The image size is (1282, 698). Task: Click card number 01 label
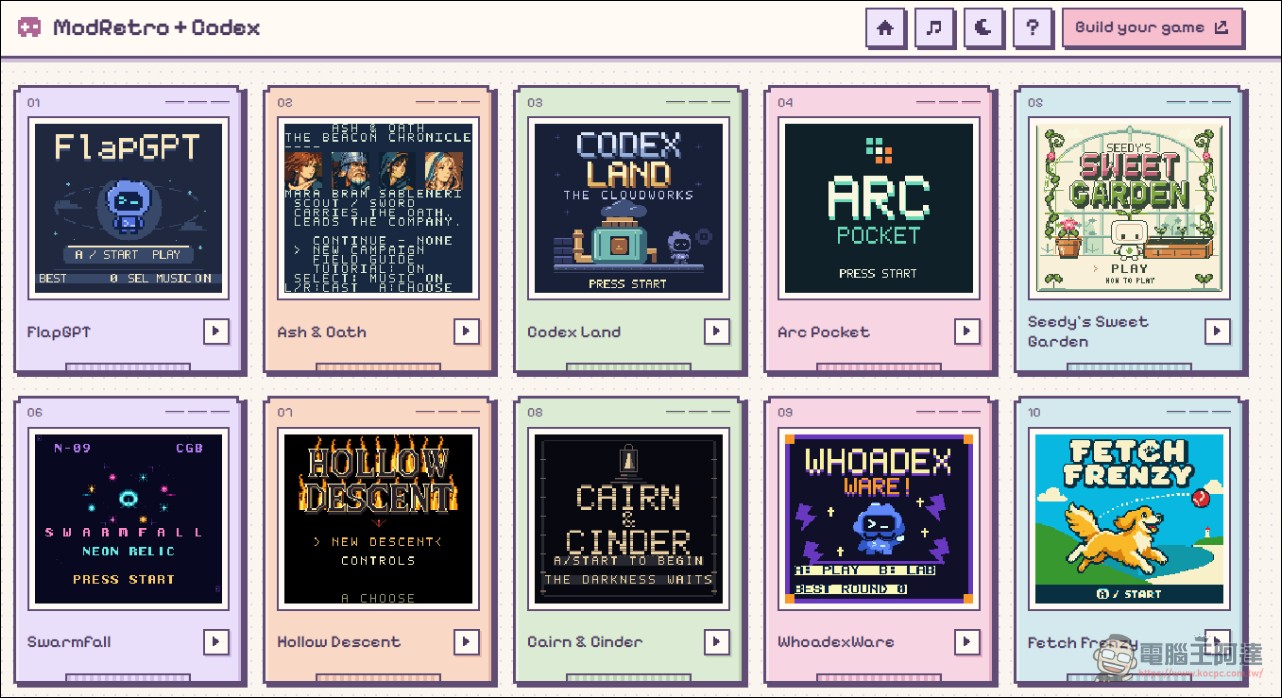tap(34, 103)
